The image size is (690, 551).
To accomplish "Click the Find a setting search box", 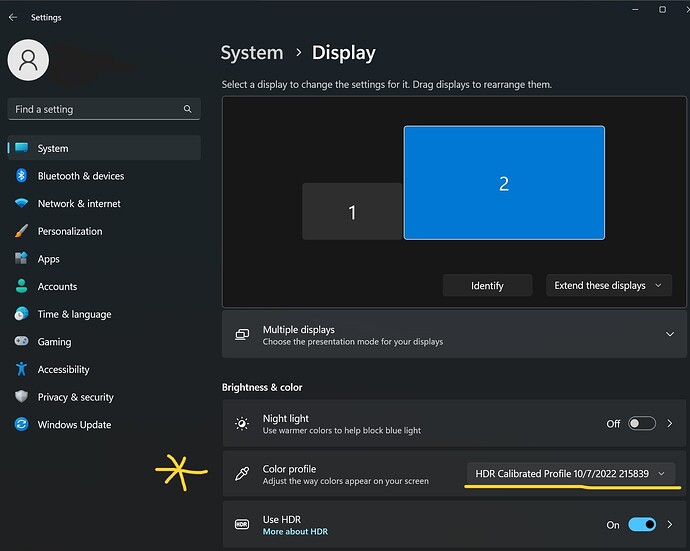I will coord(104,109).
